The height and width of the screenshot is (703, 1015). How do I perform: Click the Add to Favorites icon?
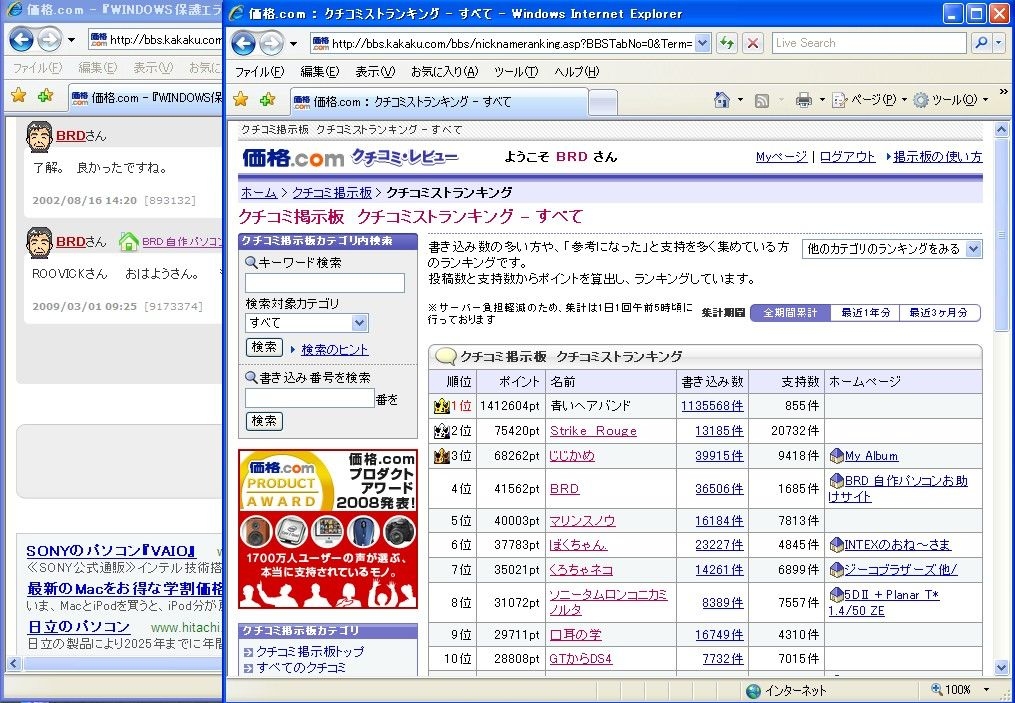267,100
